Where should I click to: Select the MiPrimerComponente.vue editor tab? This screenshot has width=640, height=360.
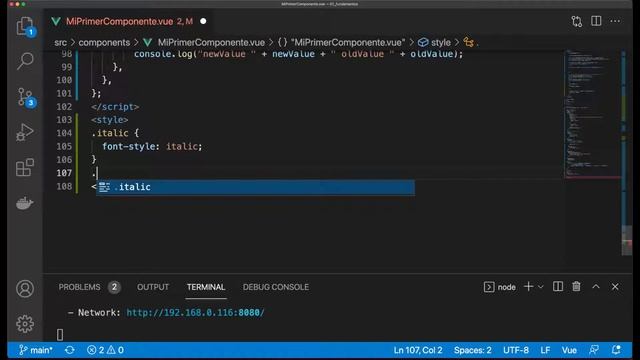click(129, 21)
